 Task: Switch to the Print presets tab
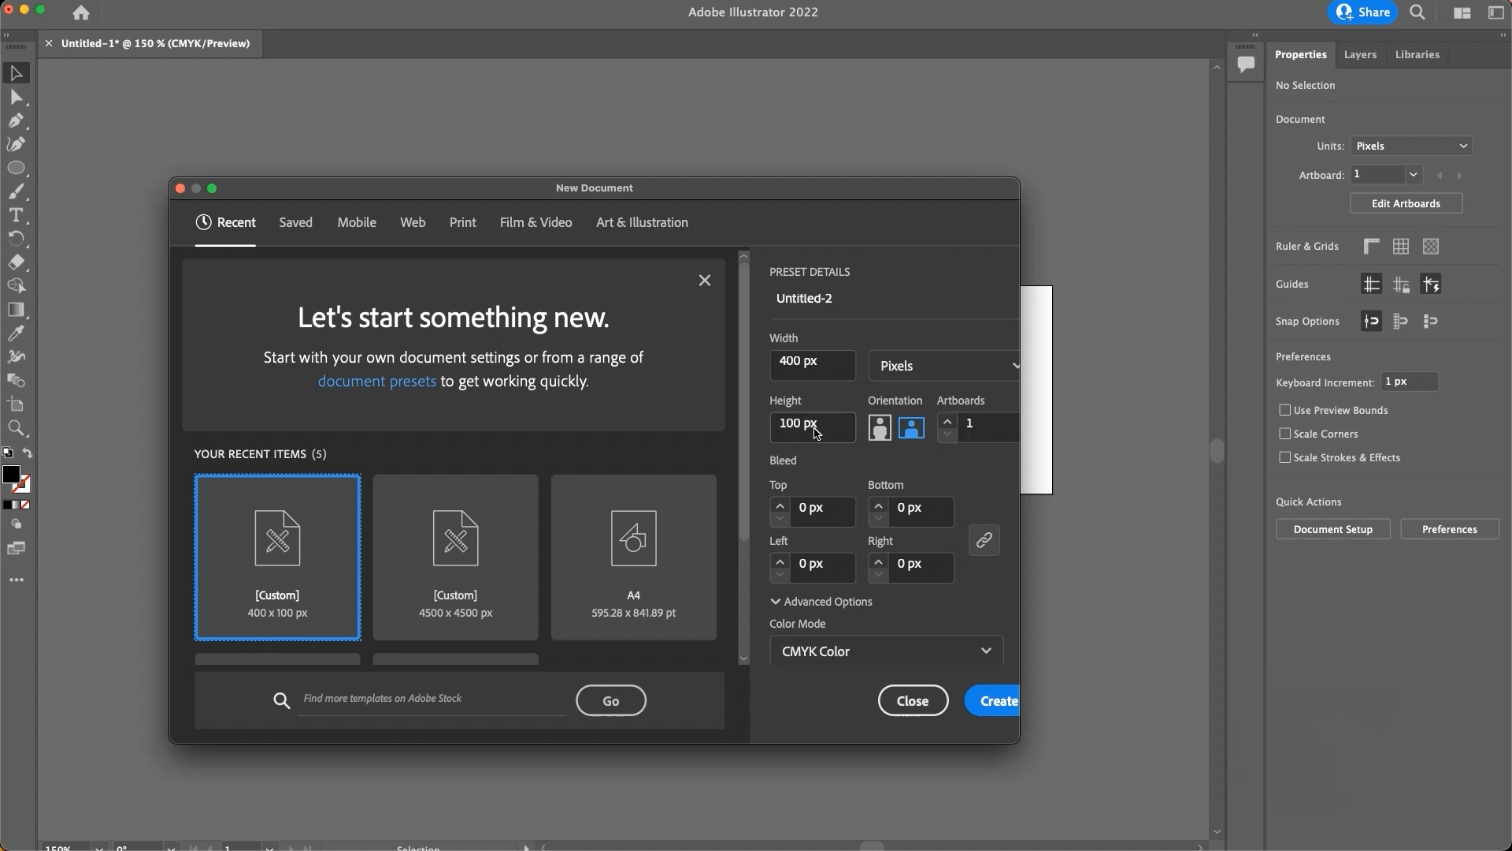(x=463, y=223)
